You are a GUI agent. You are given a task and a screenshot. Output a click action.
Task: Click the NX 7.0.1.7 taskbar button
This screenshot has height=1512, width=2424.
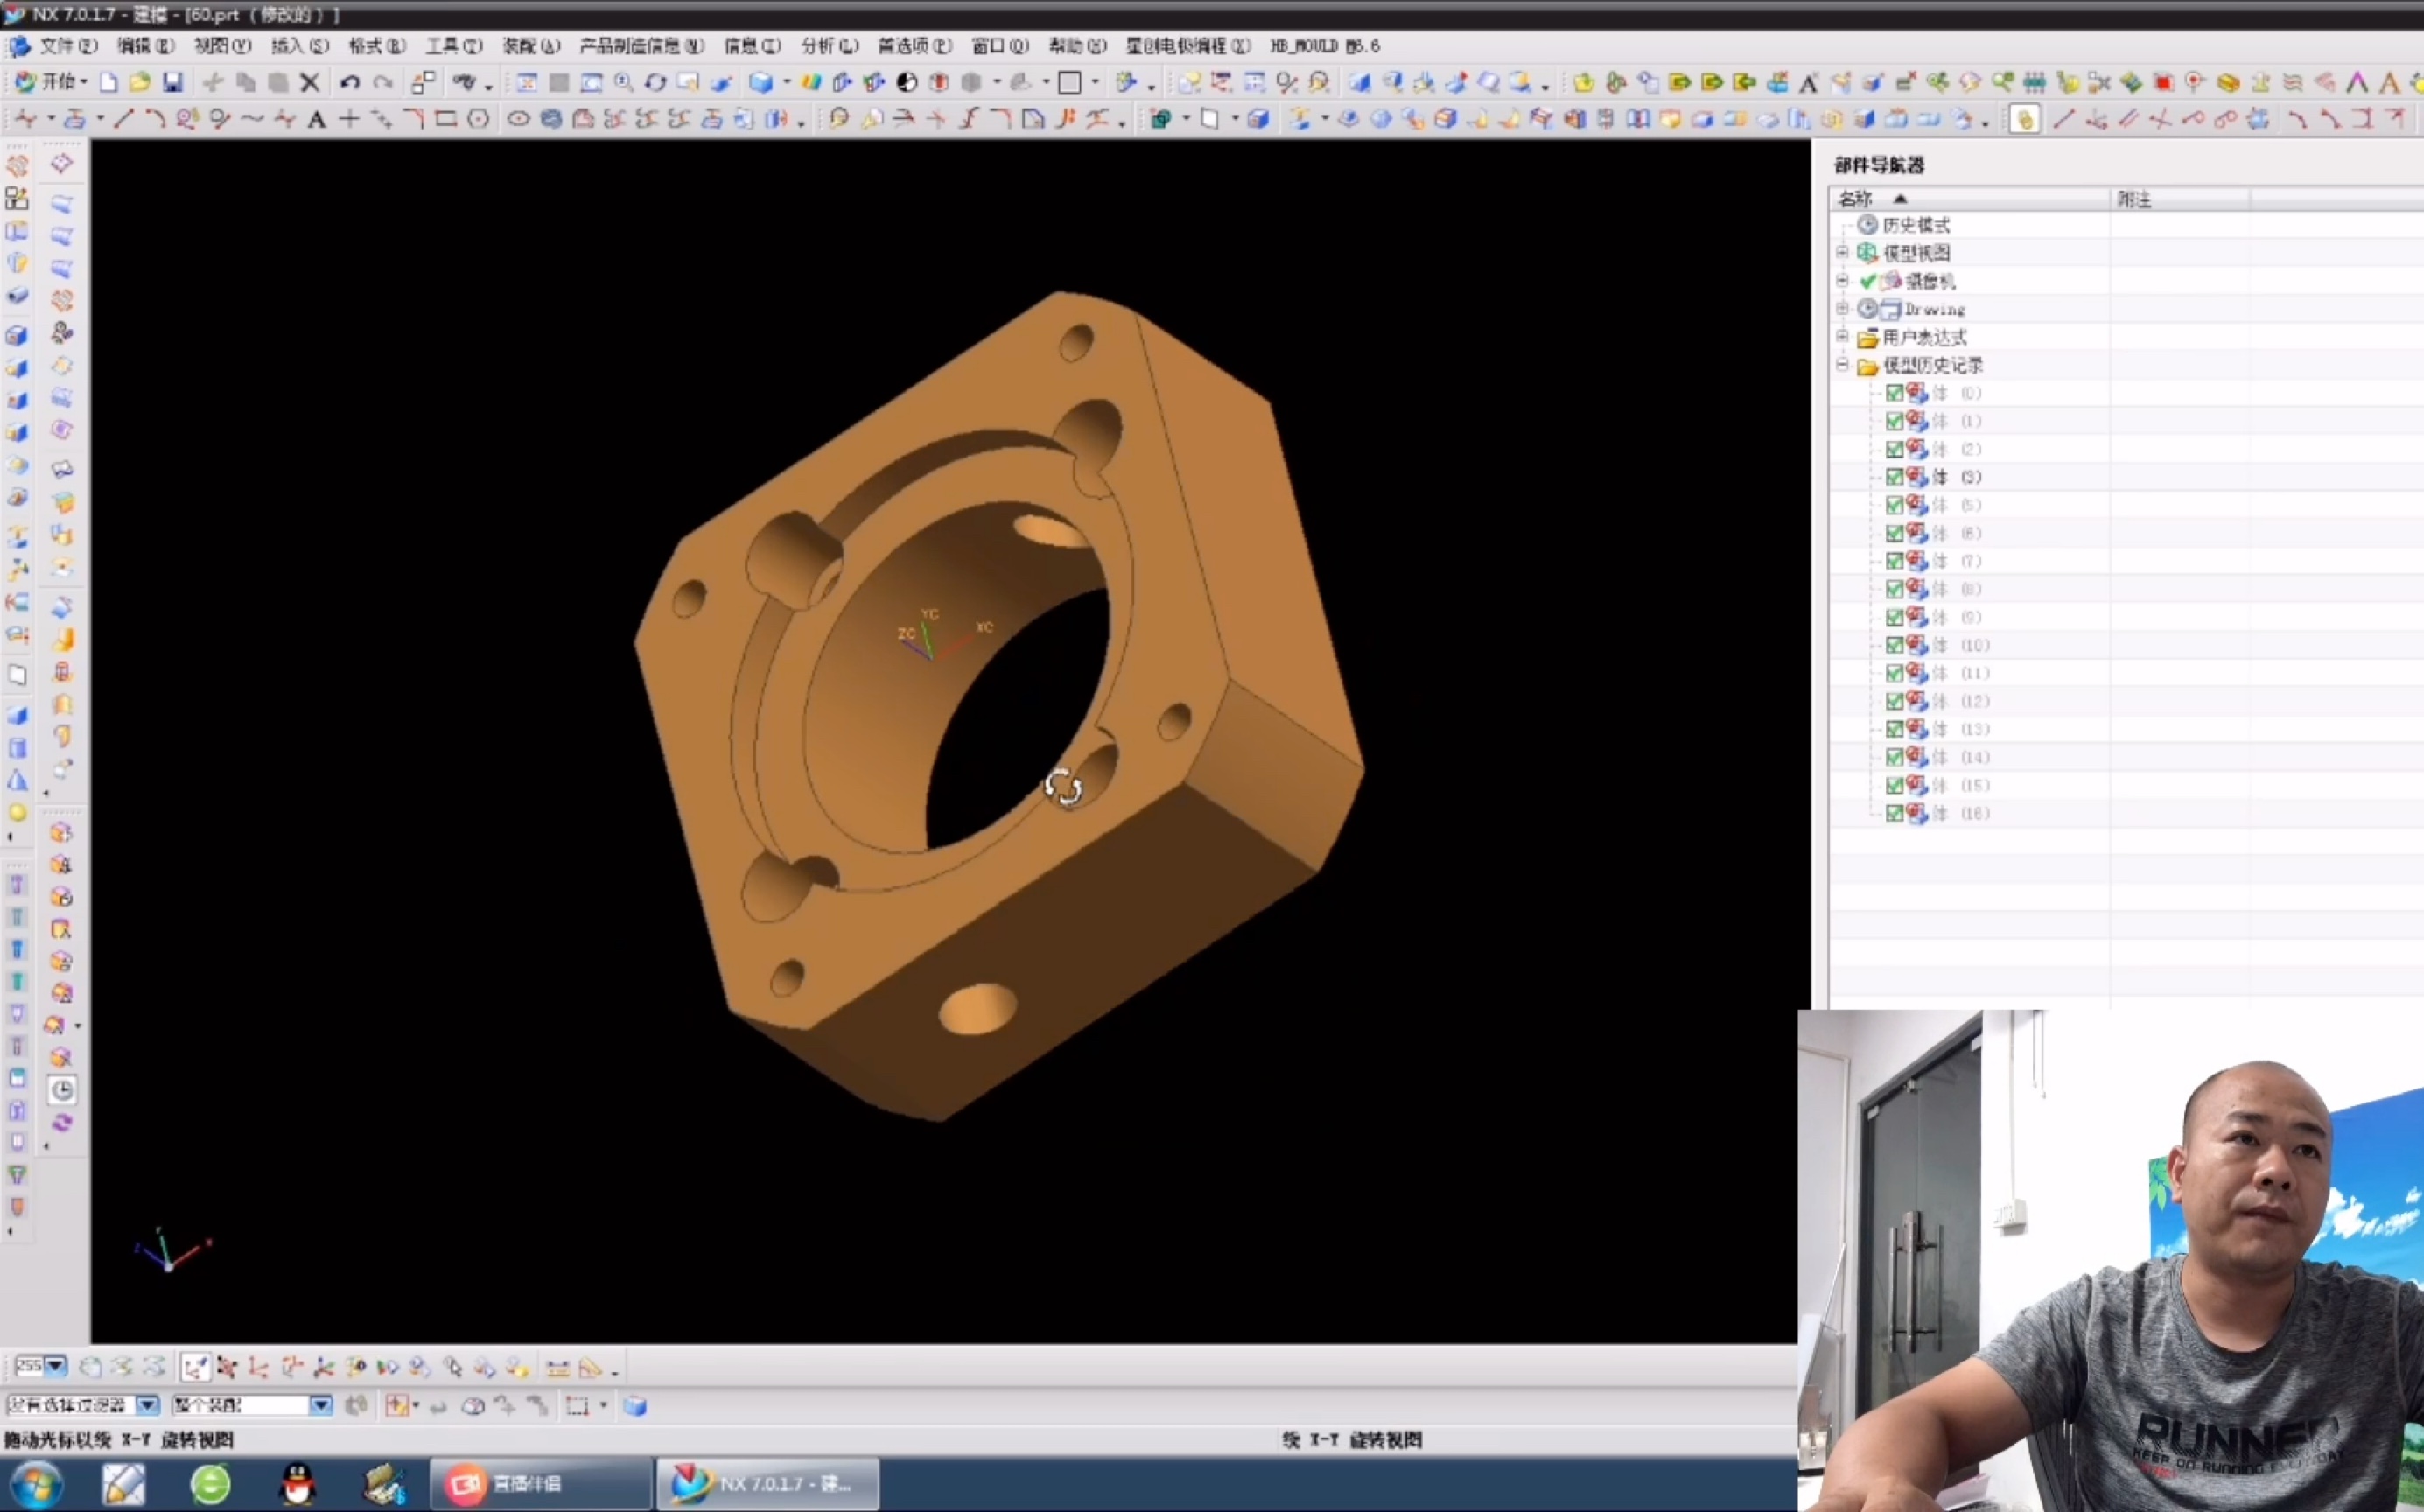768,1483
